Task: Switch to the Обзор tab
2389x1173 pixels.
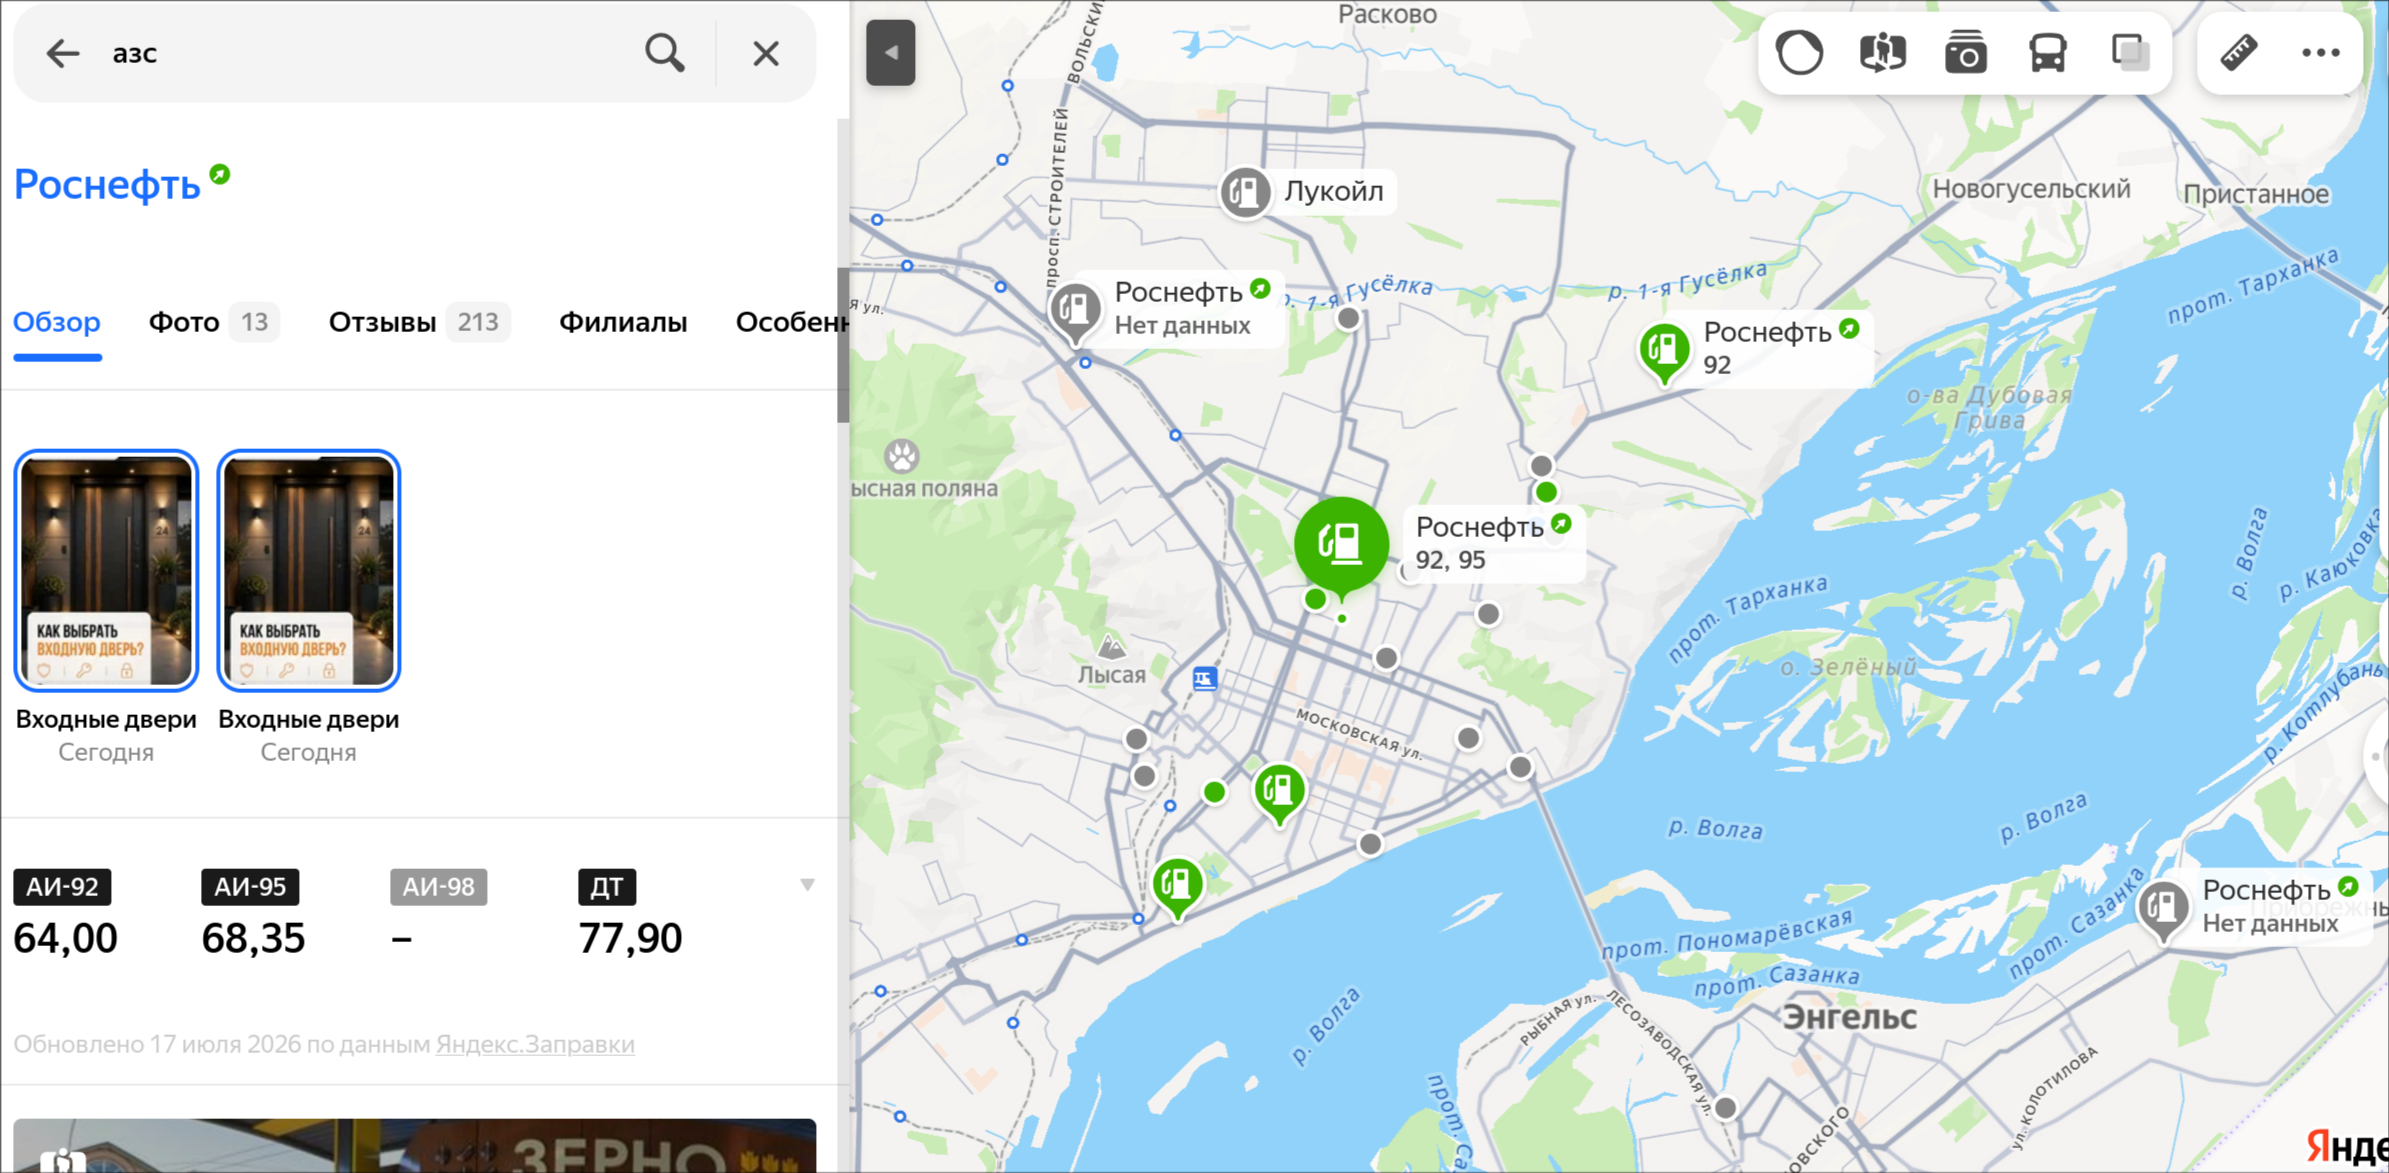Action: [x=57, y=322]
